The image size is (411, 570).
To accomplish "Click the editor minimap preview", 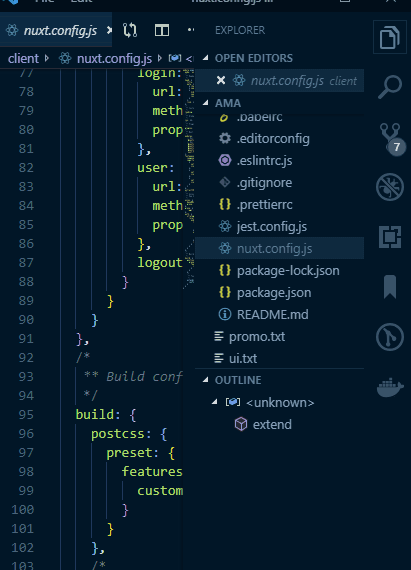I will pyautogui.click(x=189, y=178).
